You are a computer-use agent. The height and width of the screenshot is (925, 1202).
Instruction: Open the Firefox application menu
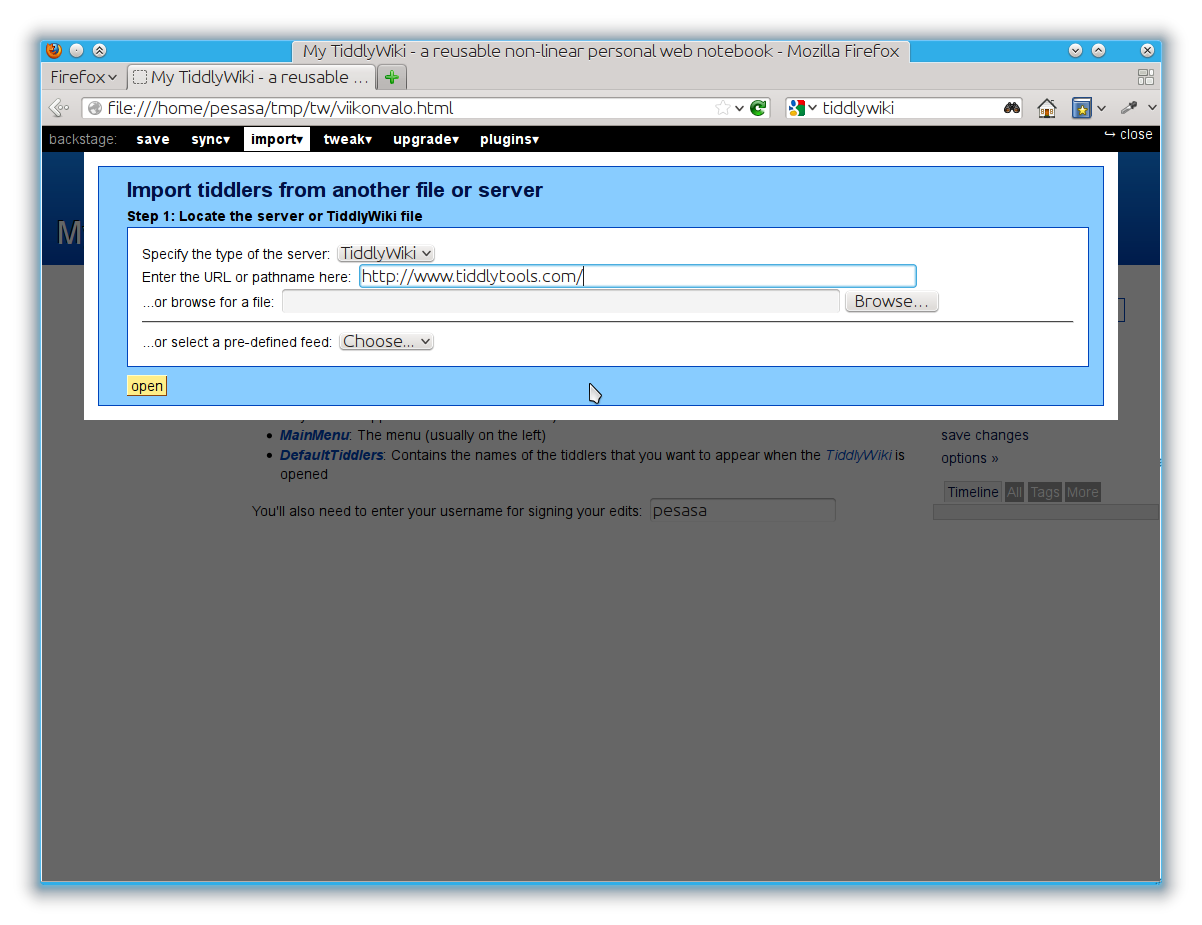[x=84, y=77]
